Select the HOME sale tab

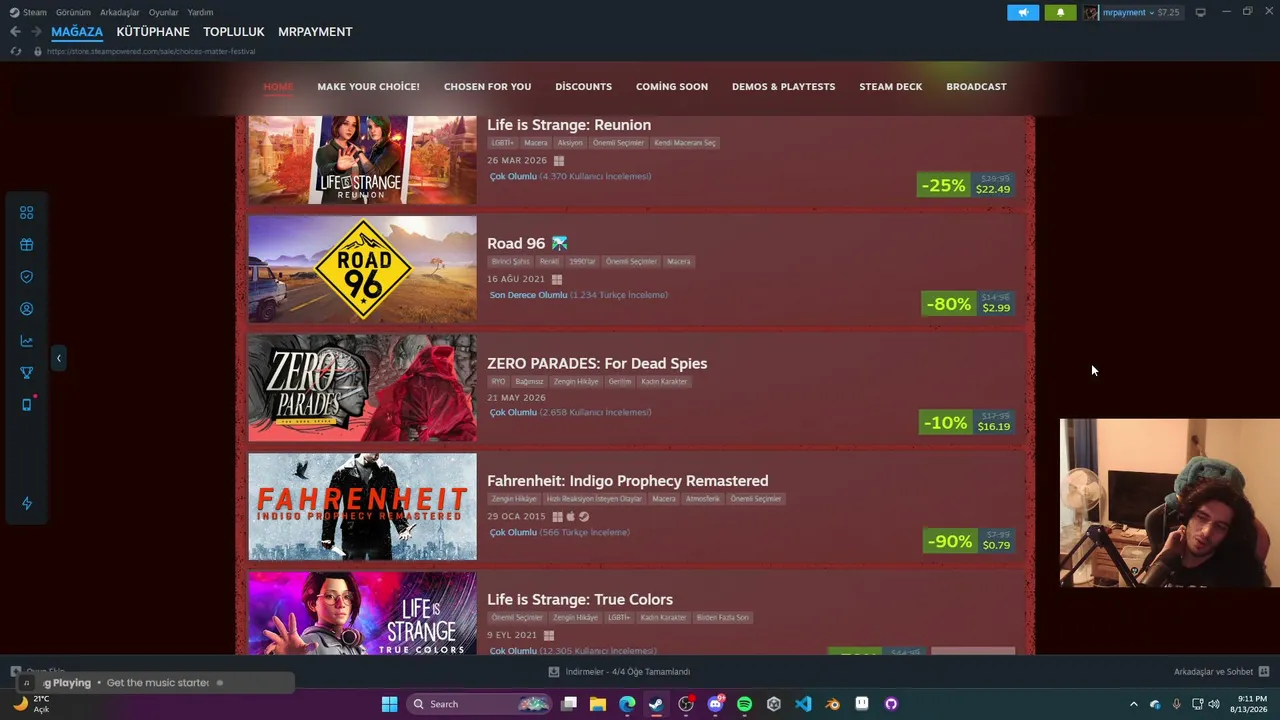pos(278,86)
